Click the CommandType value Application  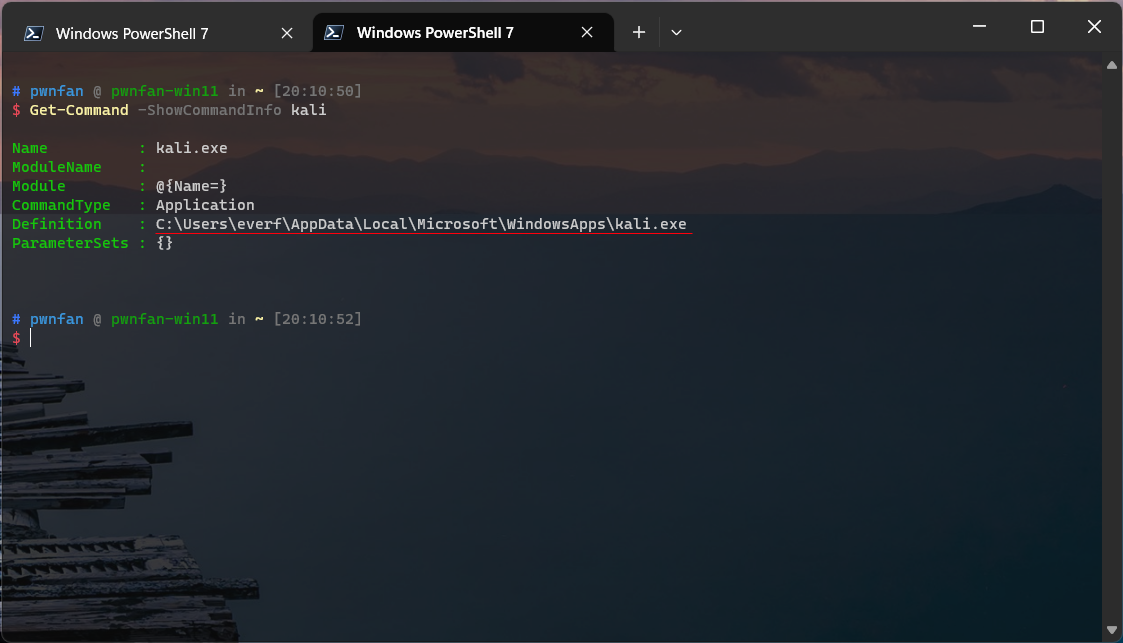point(205,205)
